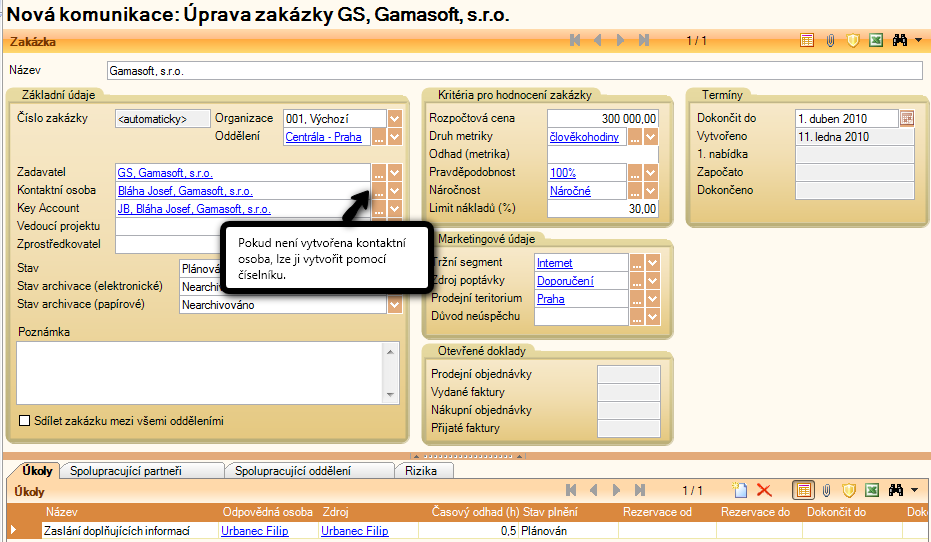
Task: Open the Náročnost dropdown arrow
Action: 652,190
